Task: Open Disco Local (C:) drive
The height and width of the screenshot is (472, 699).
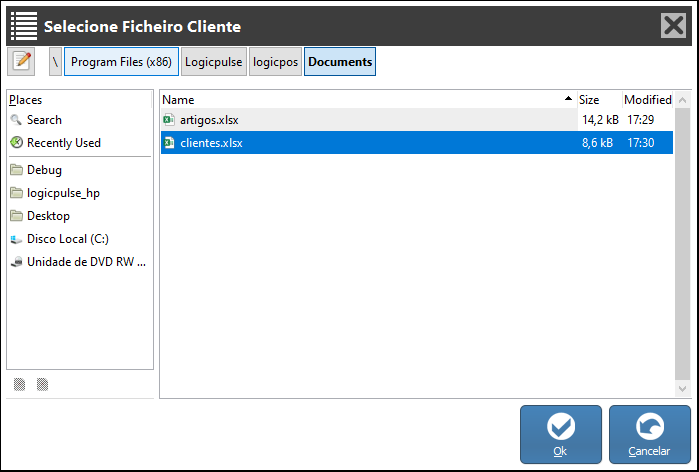Action: [67, 239]
